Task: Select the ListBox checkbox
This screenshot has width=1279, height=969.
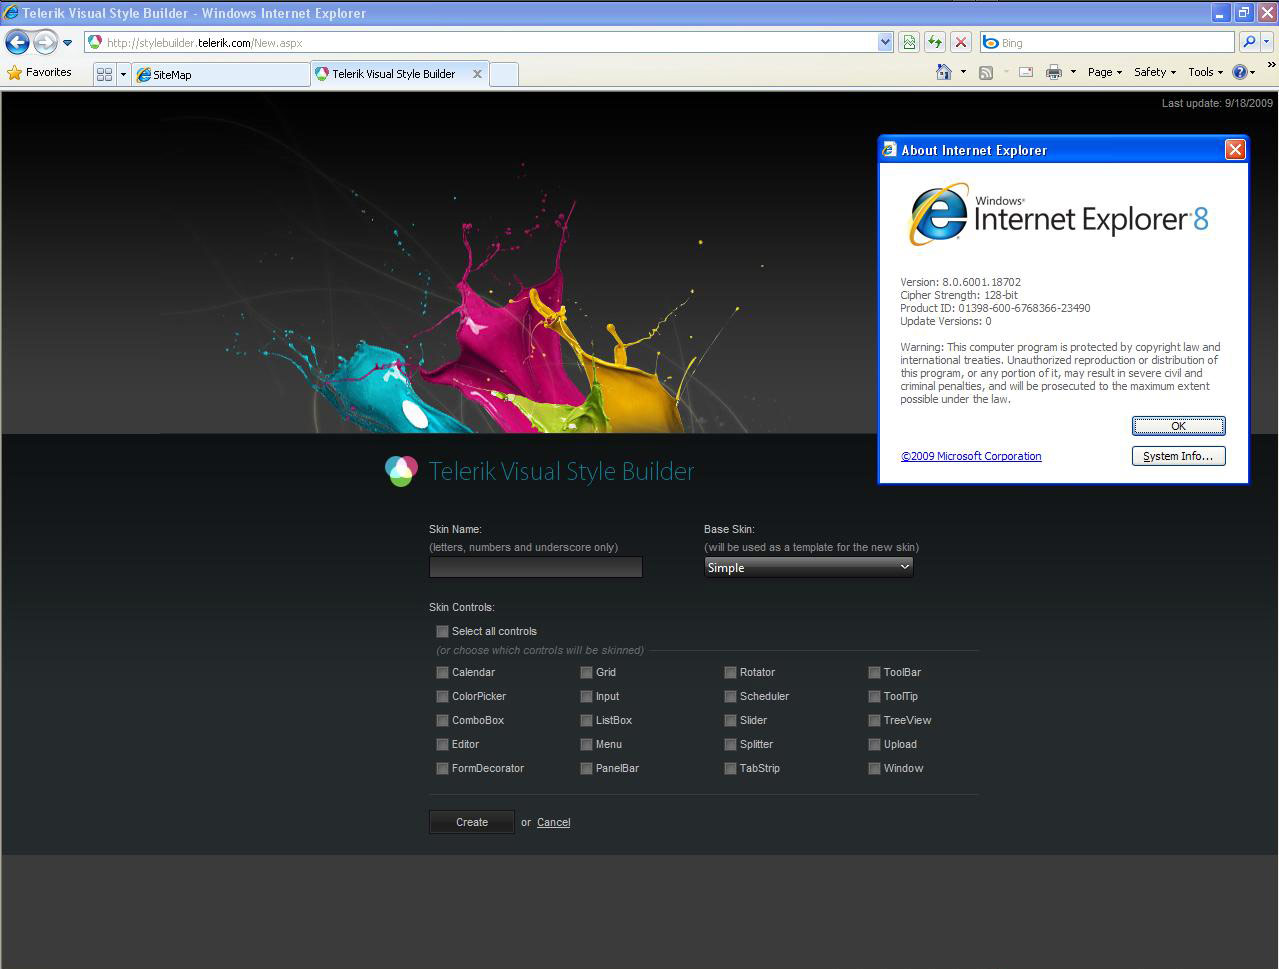Action: [586, 720]
